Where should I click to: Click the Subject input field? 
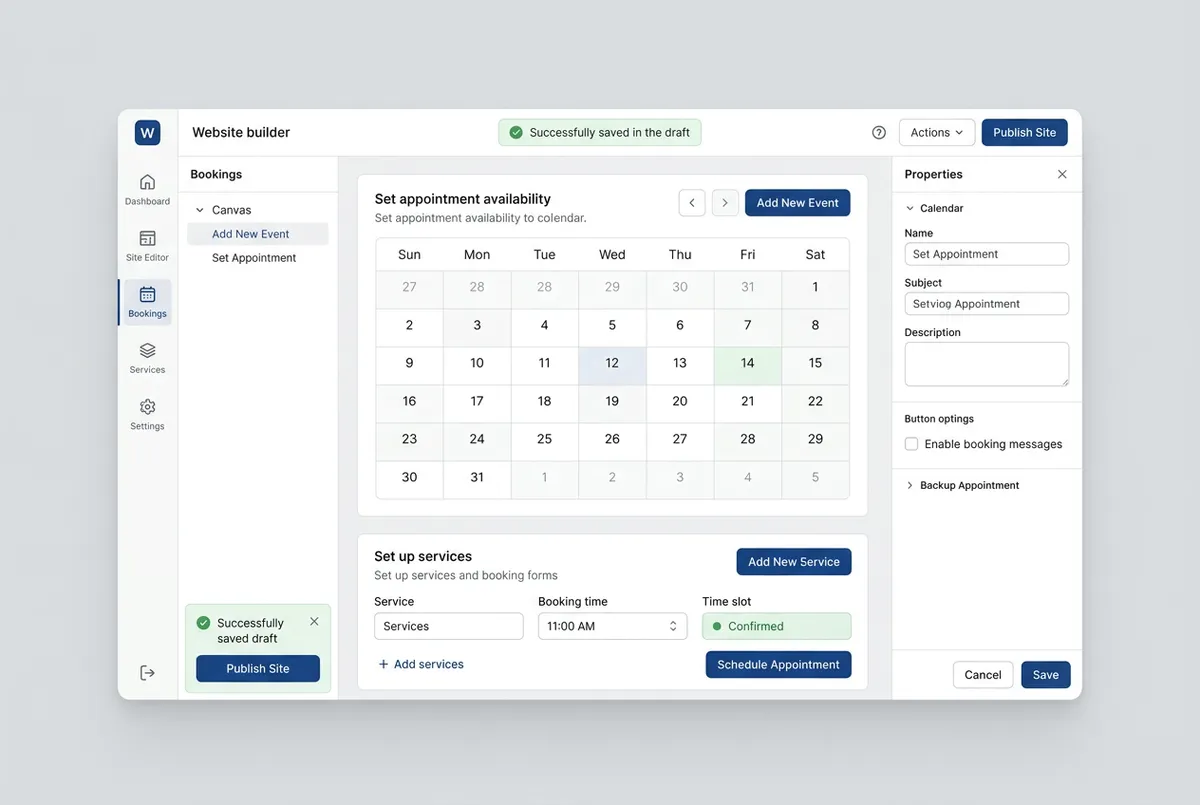point(987,304)
